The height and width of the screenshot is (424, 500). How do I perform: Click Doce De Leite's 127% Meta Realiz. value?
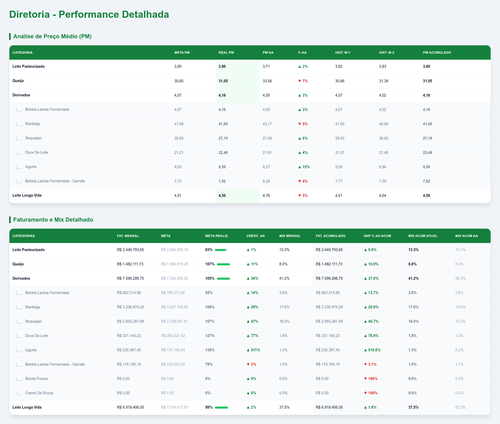[210, 336]
